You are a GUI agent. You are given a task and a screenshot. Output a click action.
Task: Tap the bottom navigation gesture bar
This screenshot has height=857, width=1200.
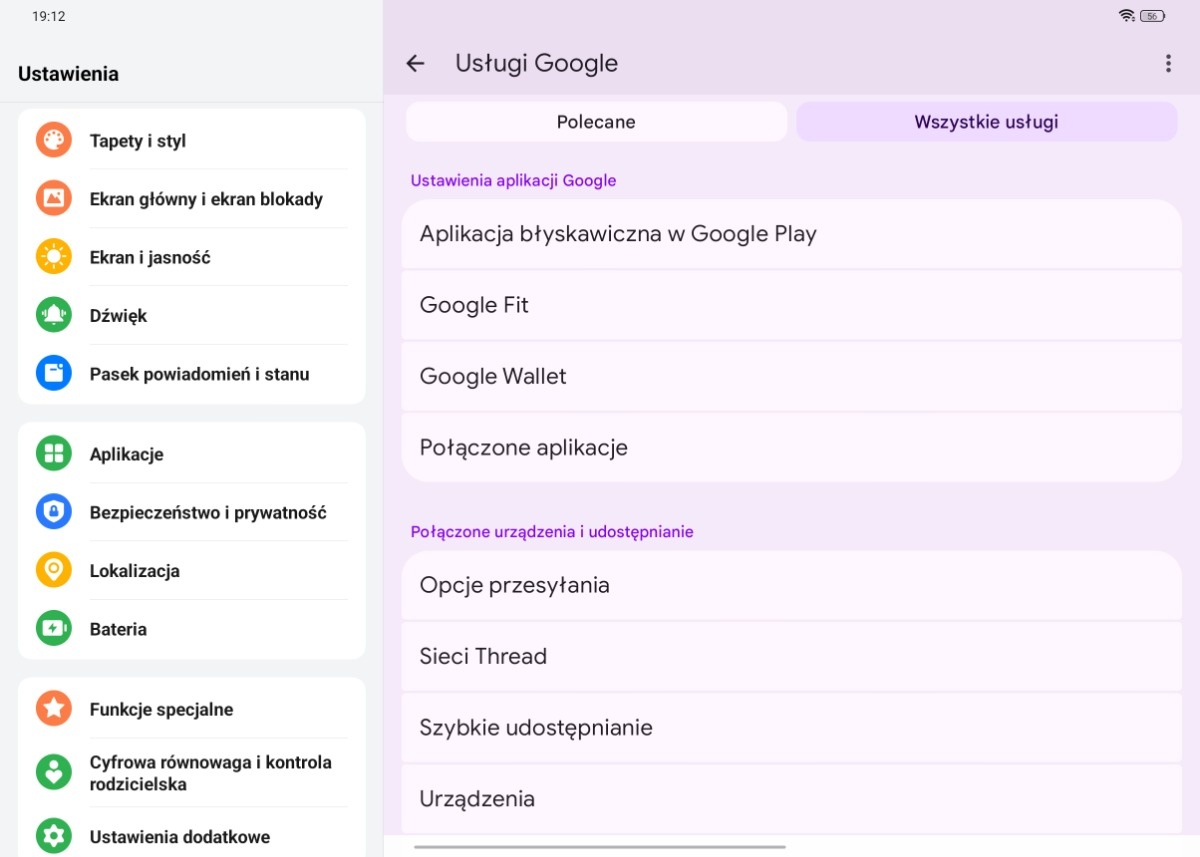(x=600, y=847)
